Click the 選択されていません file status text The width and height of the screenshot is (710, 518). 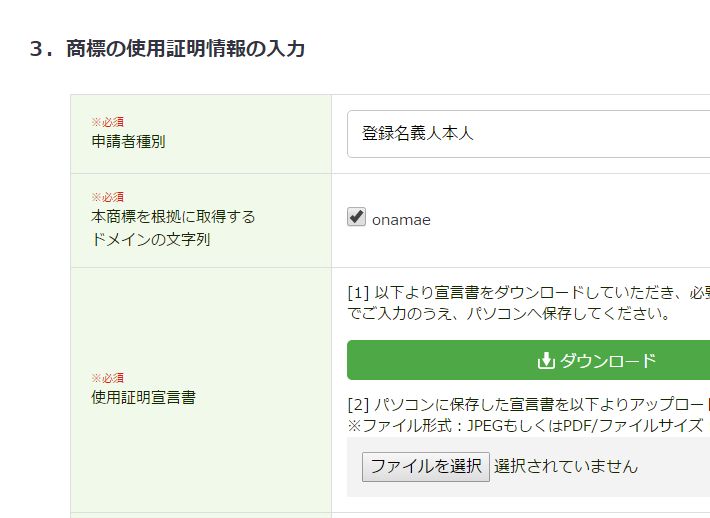coord(566,466)
